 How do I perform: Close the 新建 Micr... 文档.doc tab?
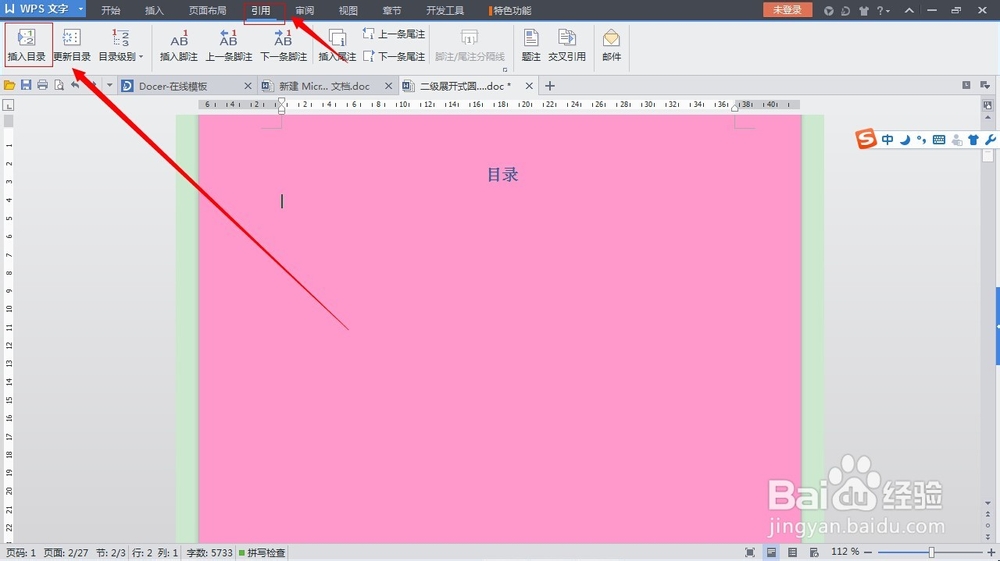point(388,85)
